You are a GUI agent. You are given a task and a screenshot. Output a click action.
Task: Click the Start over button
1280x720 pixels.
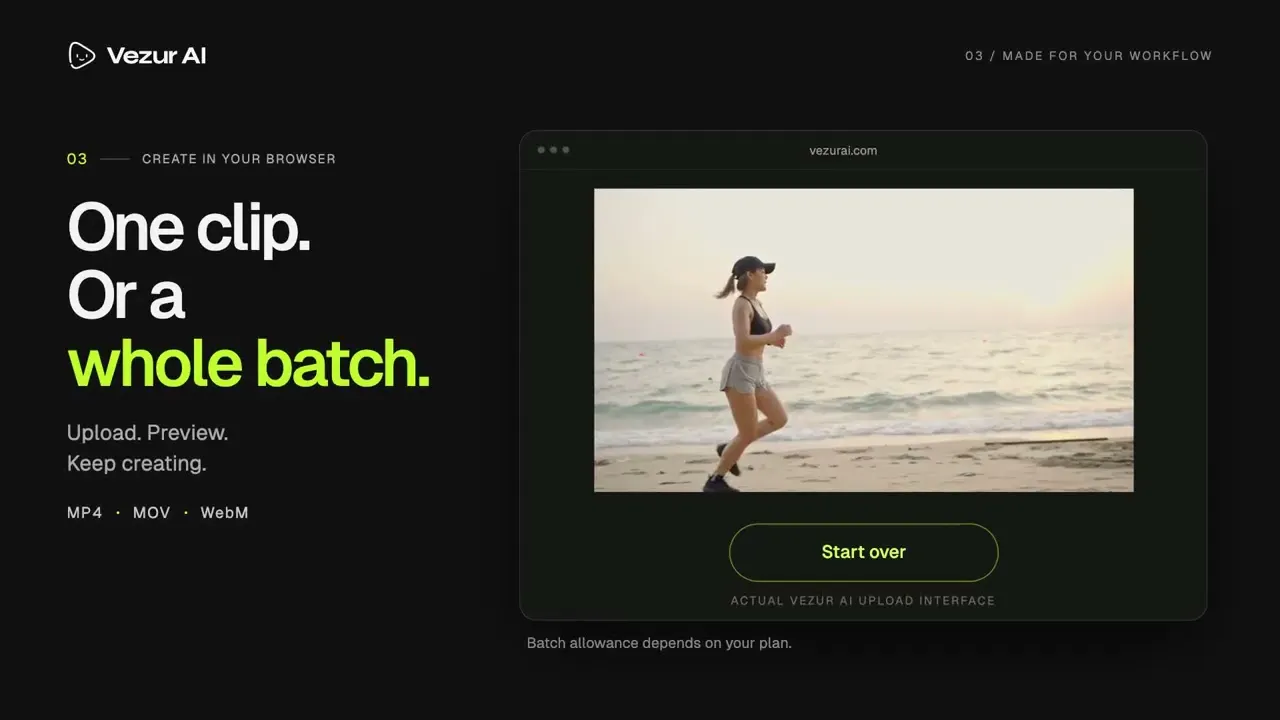click(864, 552)
